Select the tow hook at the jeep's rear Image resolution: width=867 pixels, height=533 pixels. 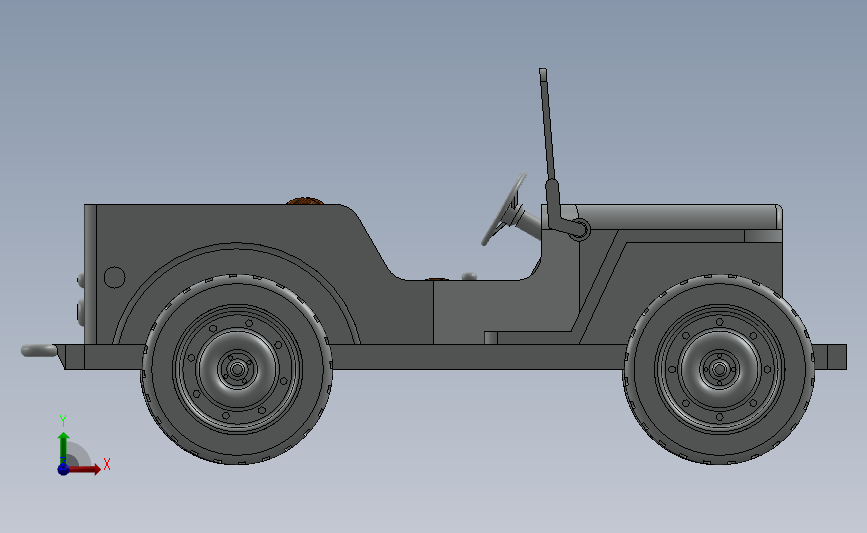(39, 351)
